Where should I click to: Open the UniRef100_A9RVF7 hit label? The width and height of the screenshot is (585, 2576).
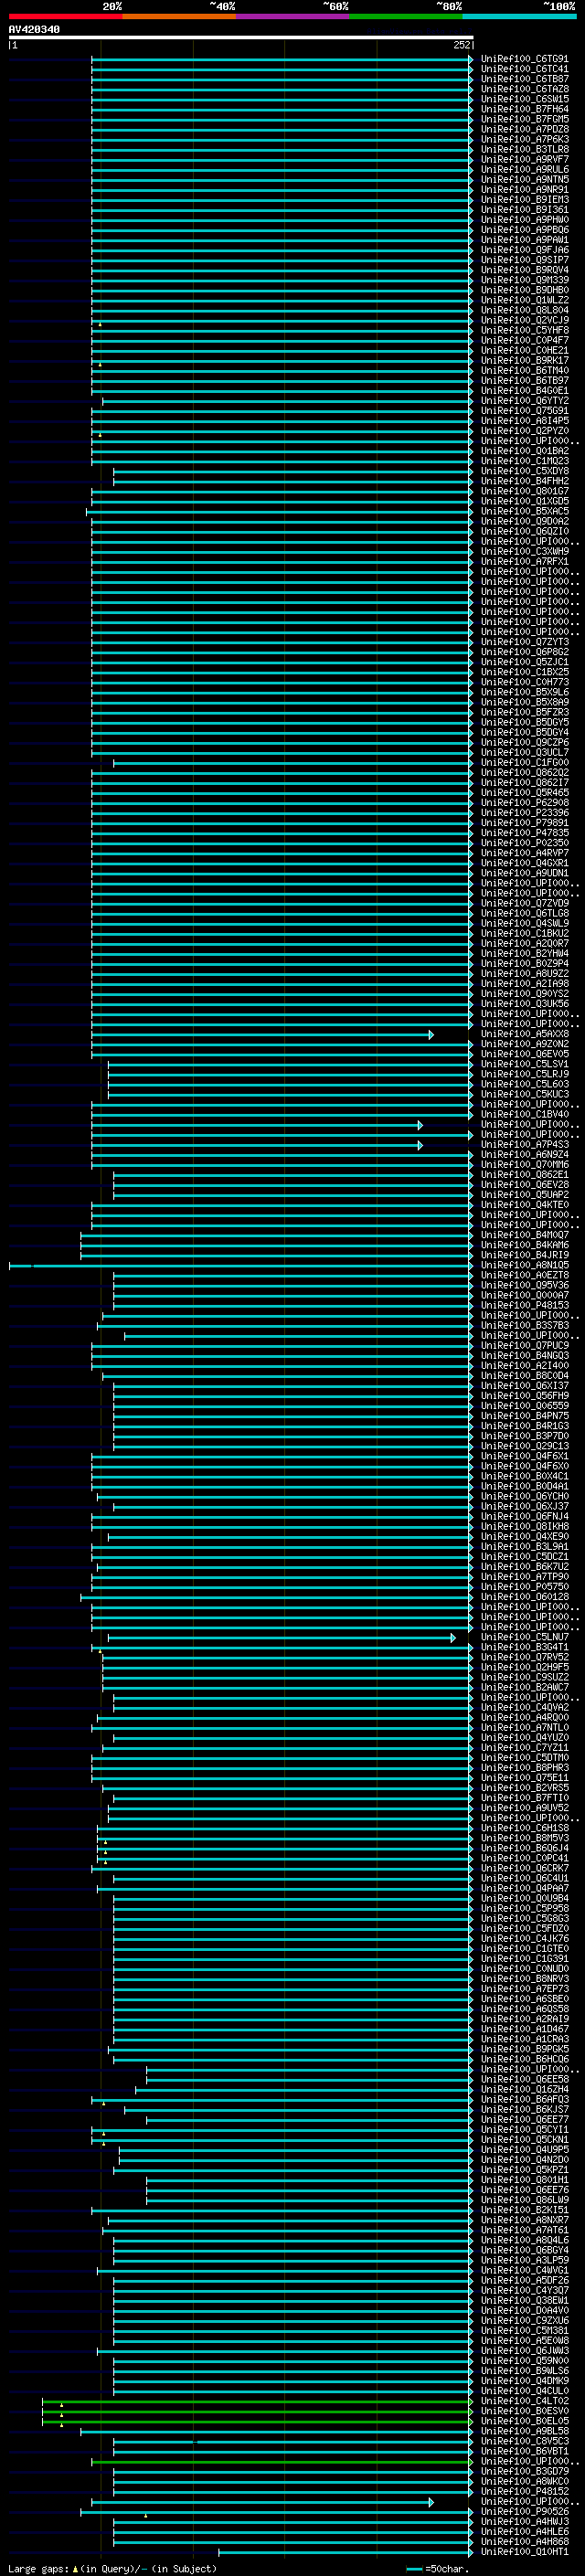(524, 160)
